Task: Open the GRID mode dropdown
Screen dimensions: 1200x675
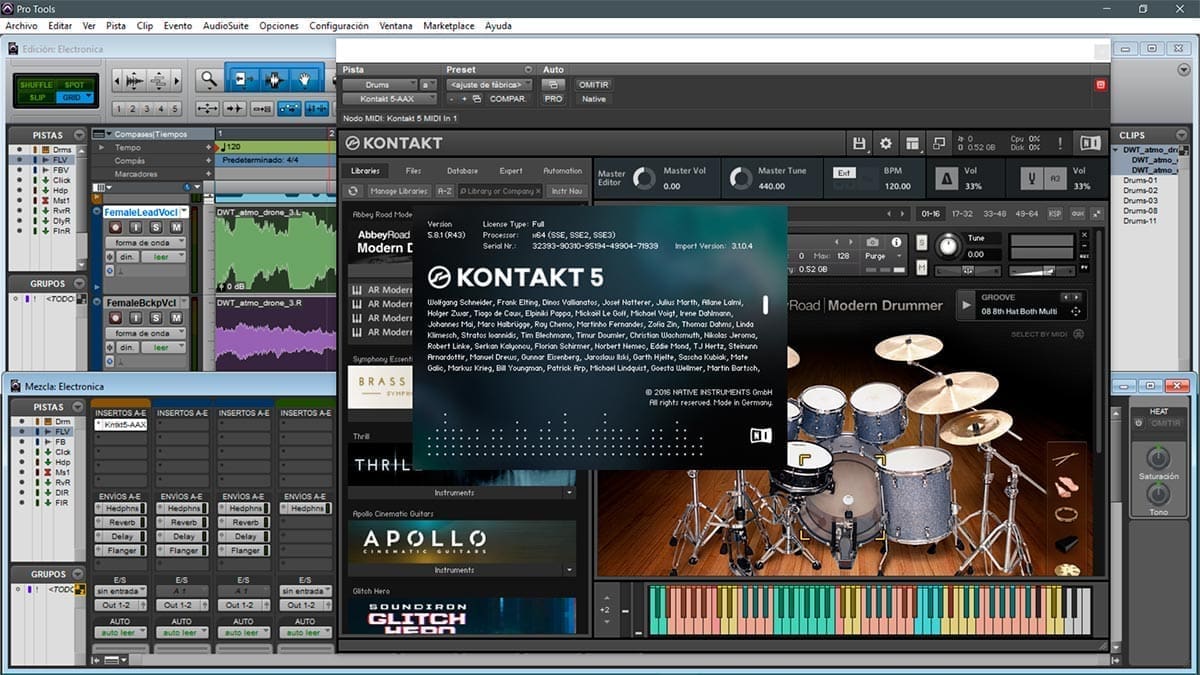Action: tap(76, 97)
